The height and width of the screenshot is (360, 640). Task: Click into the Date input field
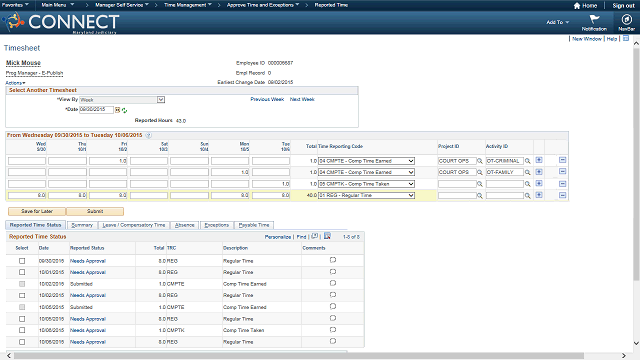[x=96, y=109]
